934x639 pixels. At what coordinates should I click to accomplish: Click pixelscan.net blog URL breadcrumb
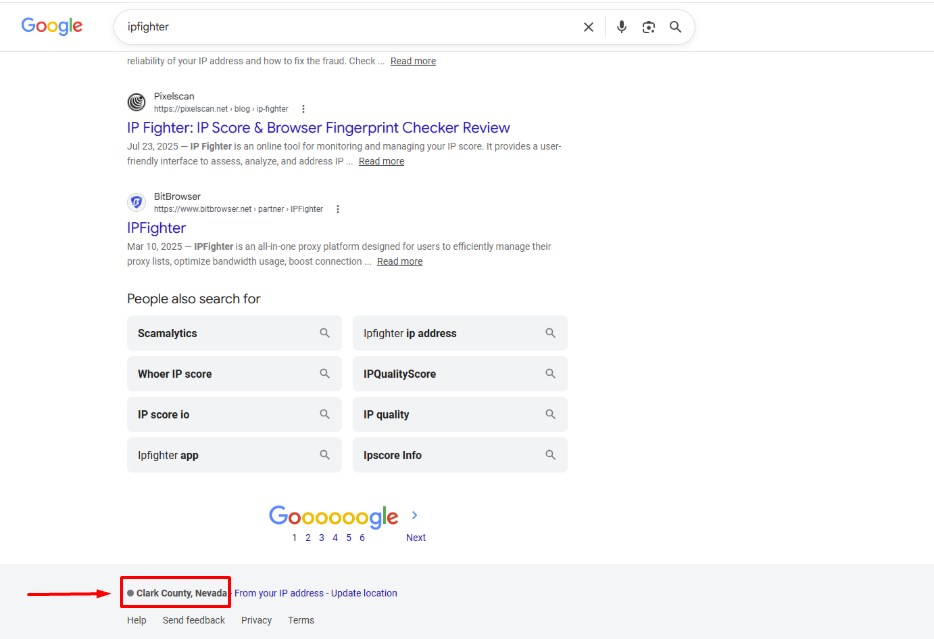[221, 109]
